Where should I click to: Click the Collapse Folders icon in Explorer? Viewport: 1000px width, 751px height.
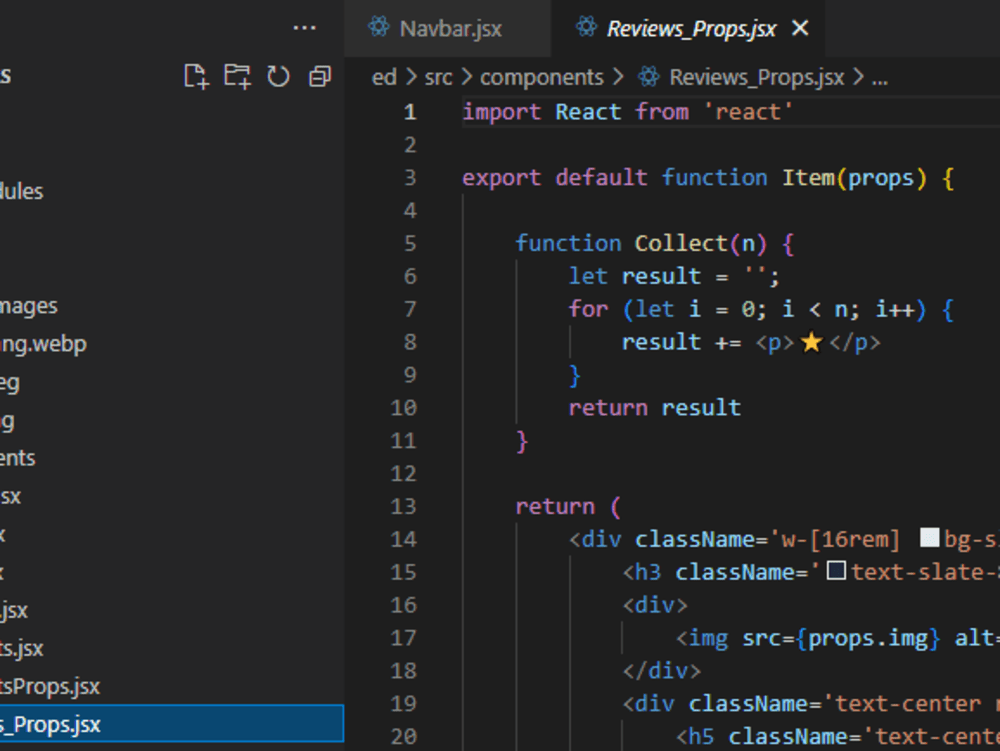319,76
